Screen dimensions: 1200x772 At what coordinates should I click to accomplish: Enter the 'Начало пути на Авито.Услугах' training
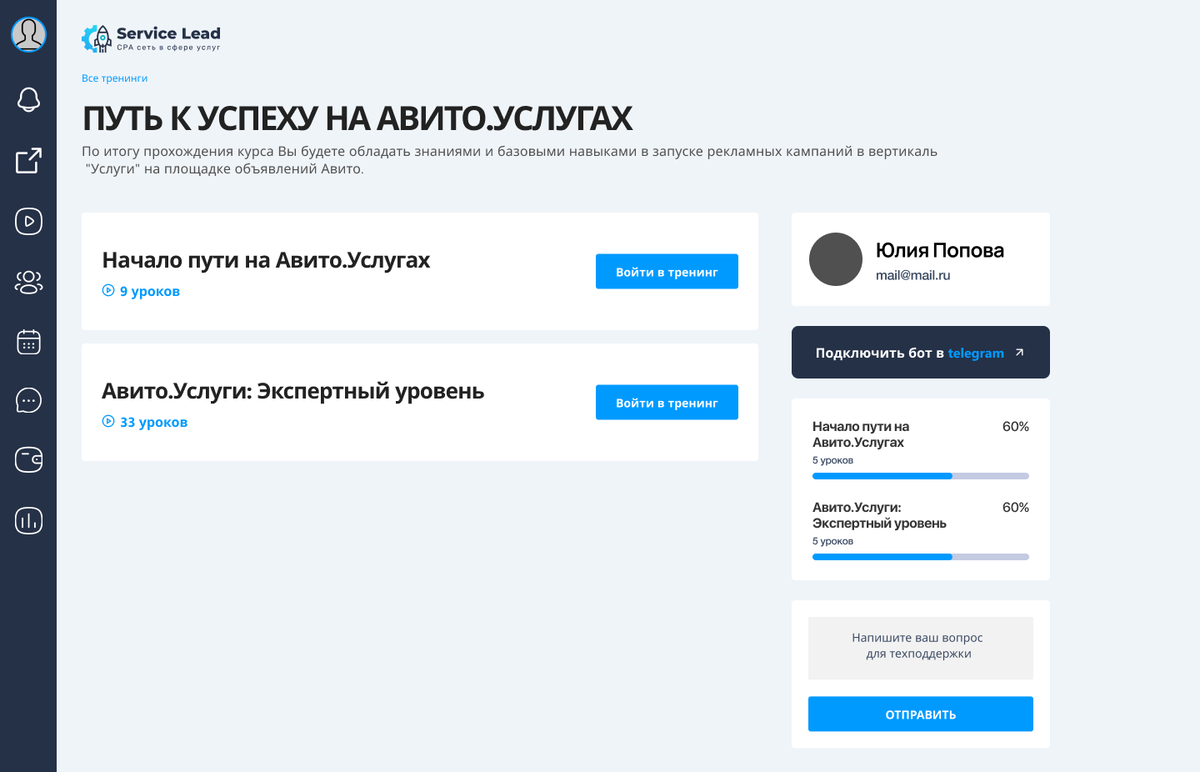666,272
